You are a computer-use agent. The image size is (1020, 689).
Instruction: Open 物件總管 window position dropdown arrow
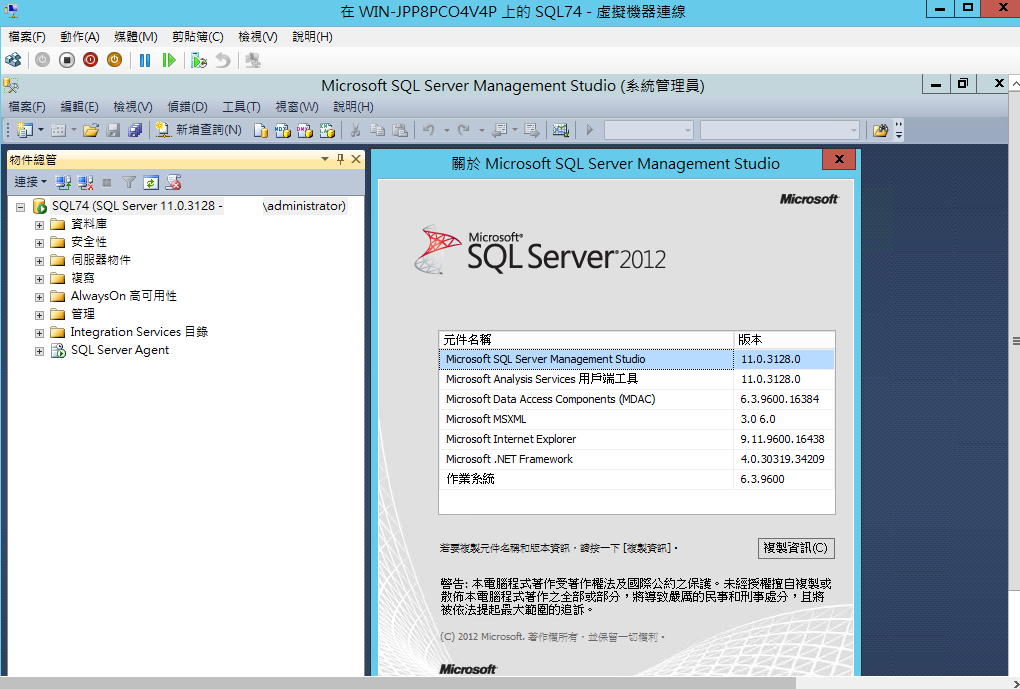click(x=325, y=159)
